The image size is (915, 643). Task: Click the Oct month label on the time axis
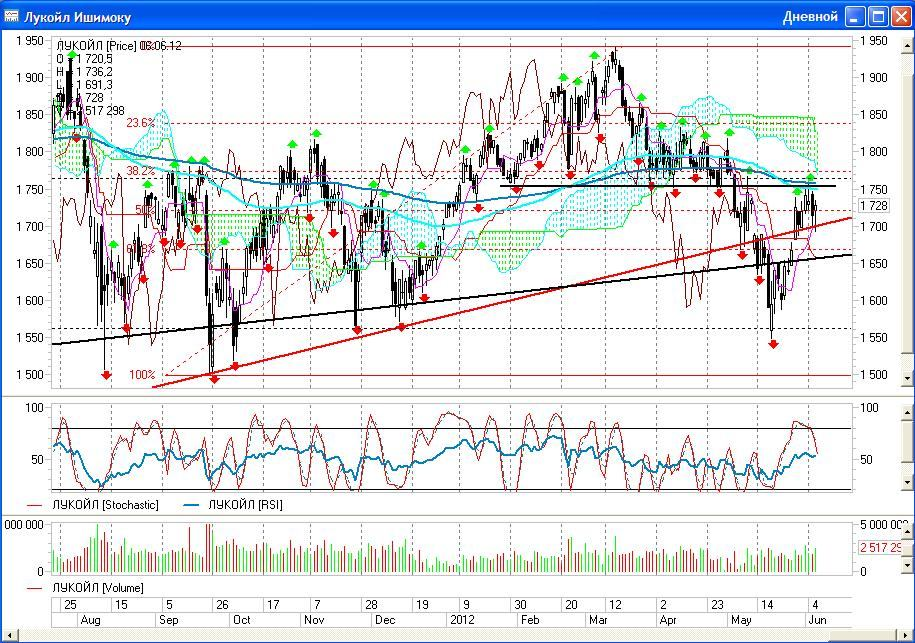(x=242, y=620)
